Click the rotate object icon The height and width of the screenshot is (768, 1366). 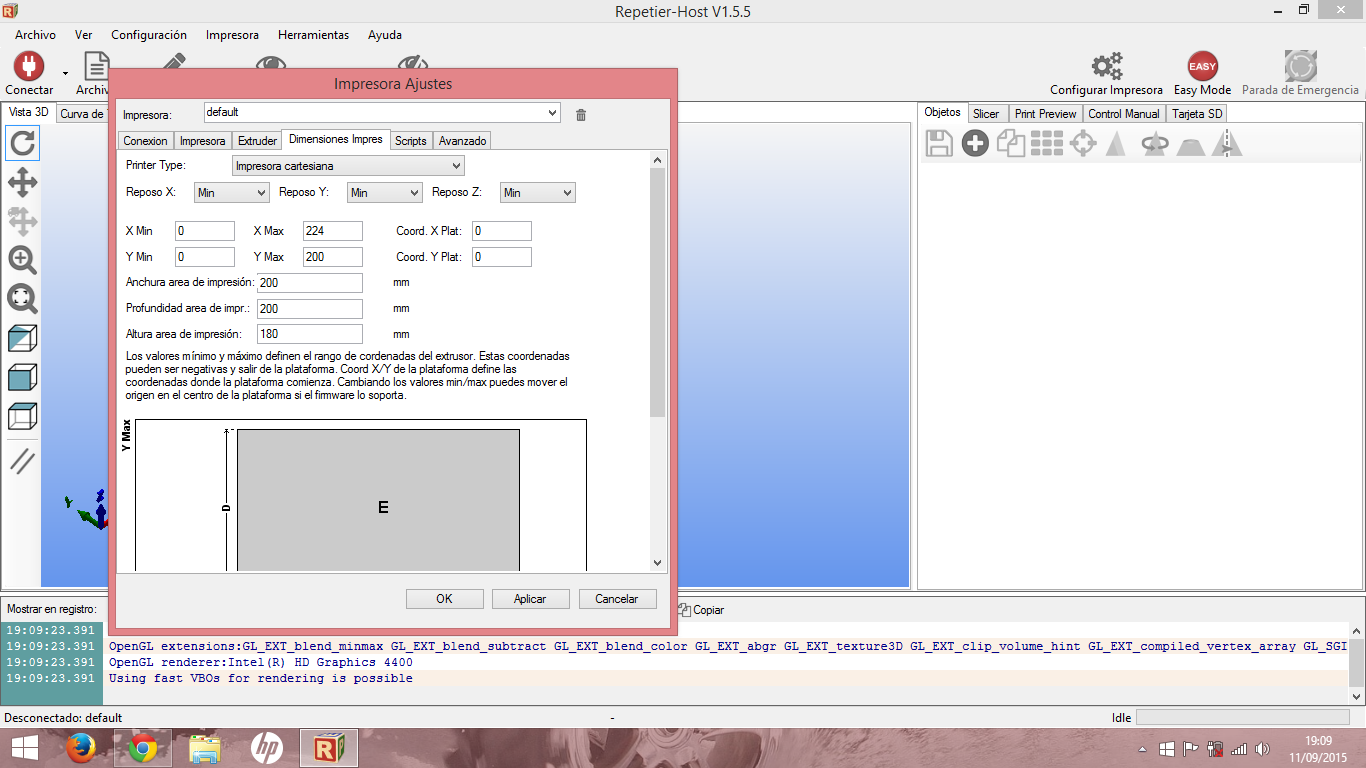(x=1155, y=144)
